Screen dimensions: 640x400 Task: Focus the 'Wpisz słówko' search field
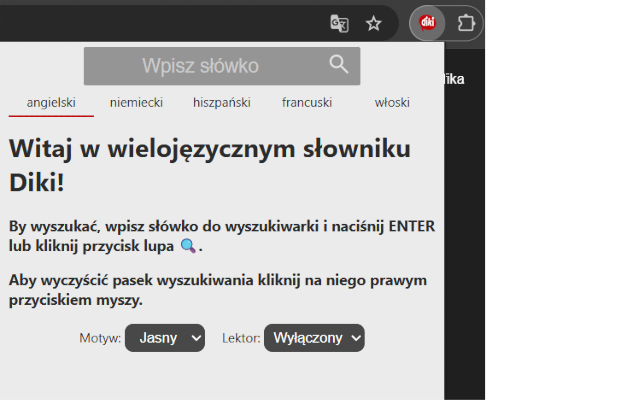pyautogui.click(x=222, y=66)
